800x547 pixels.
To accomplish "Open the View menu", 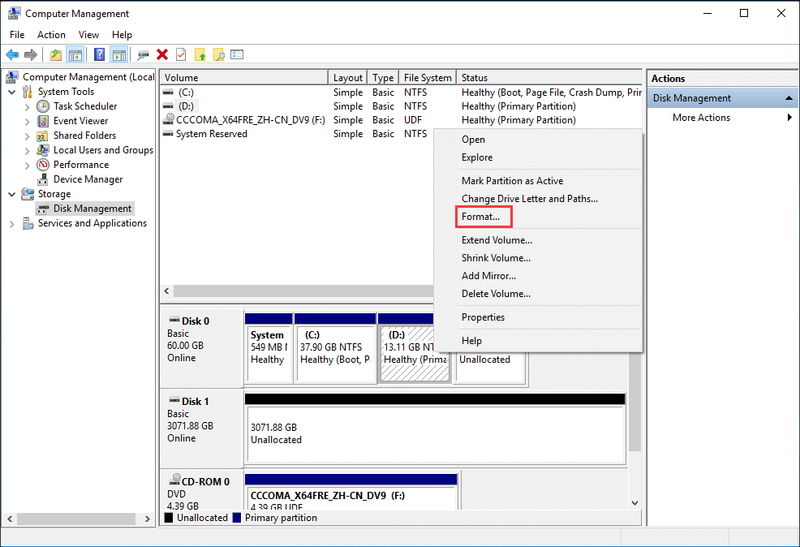I will (x=88, y=35).
